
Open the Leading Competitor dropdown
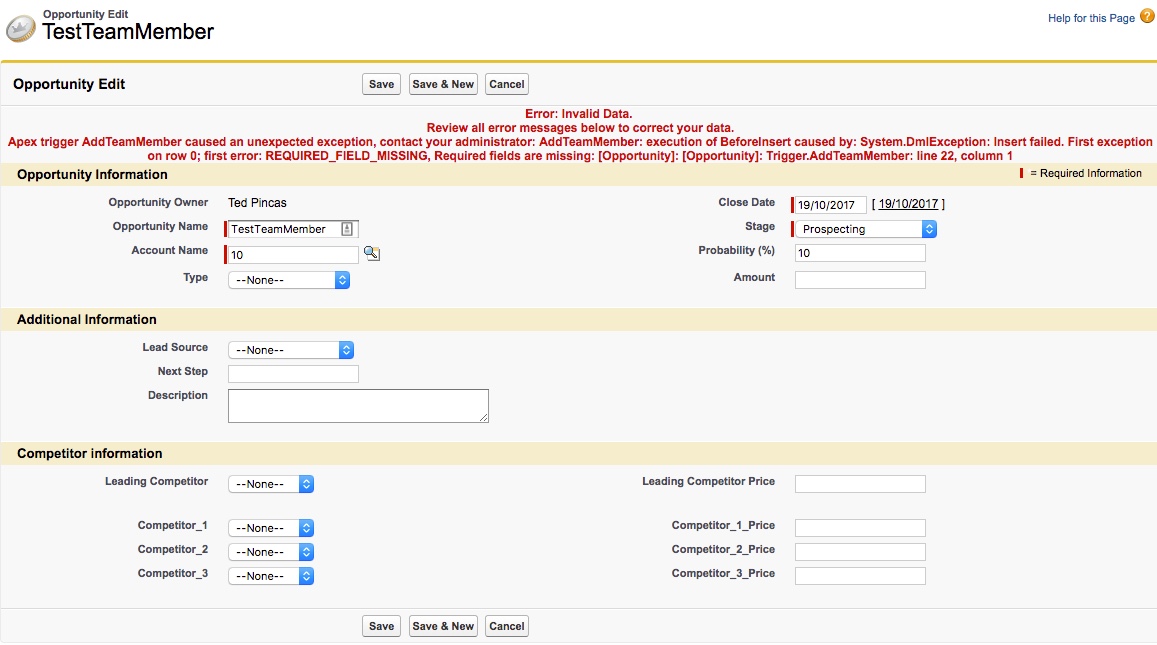pyautogui.click(x=271, y=484)
